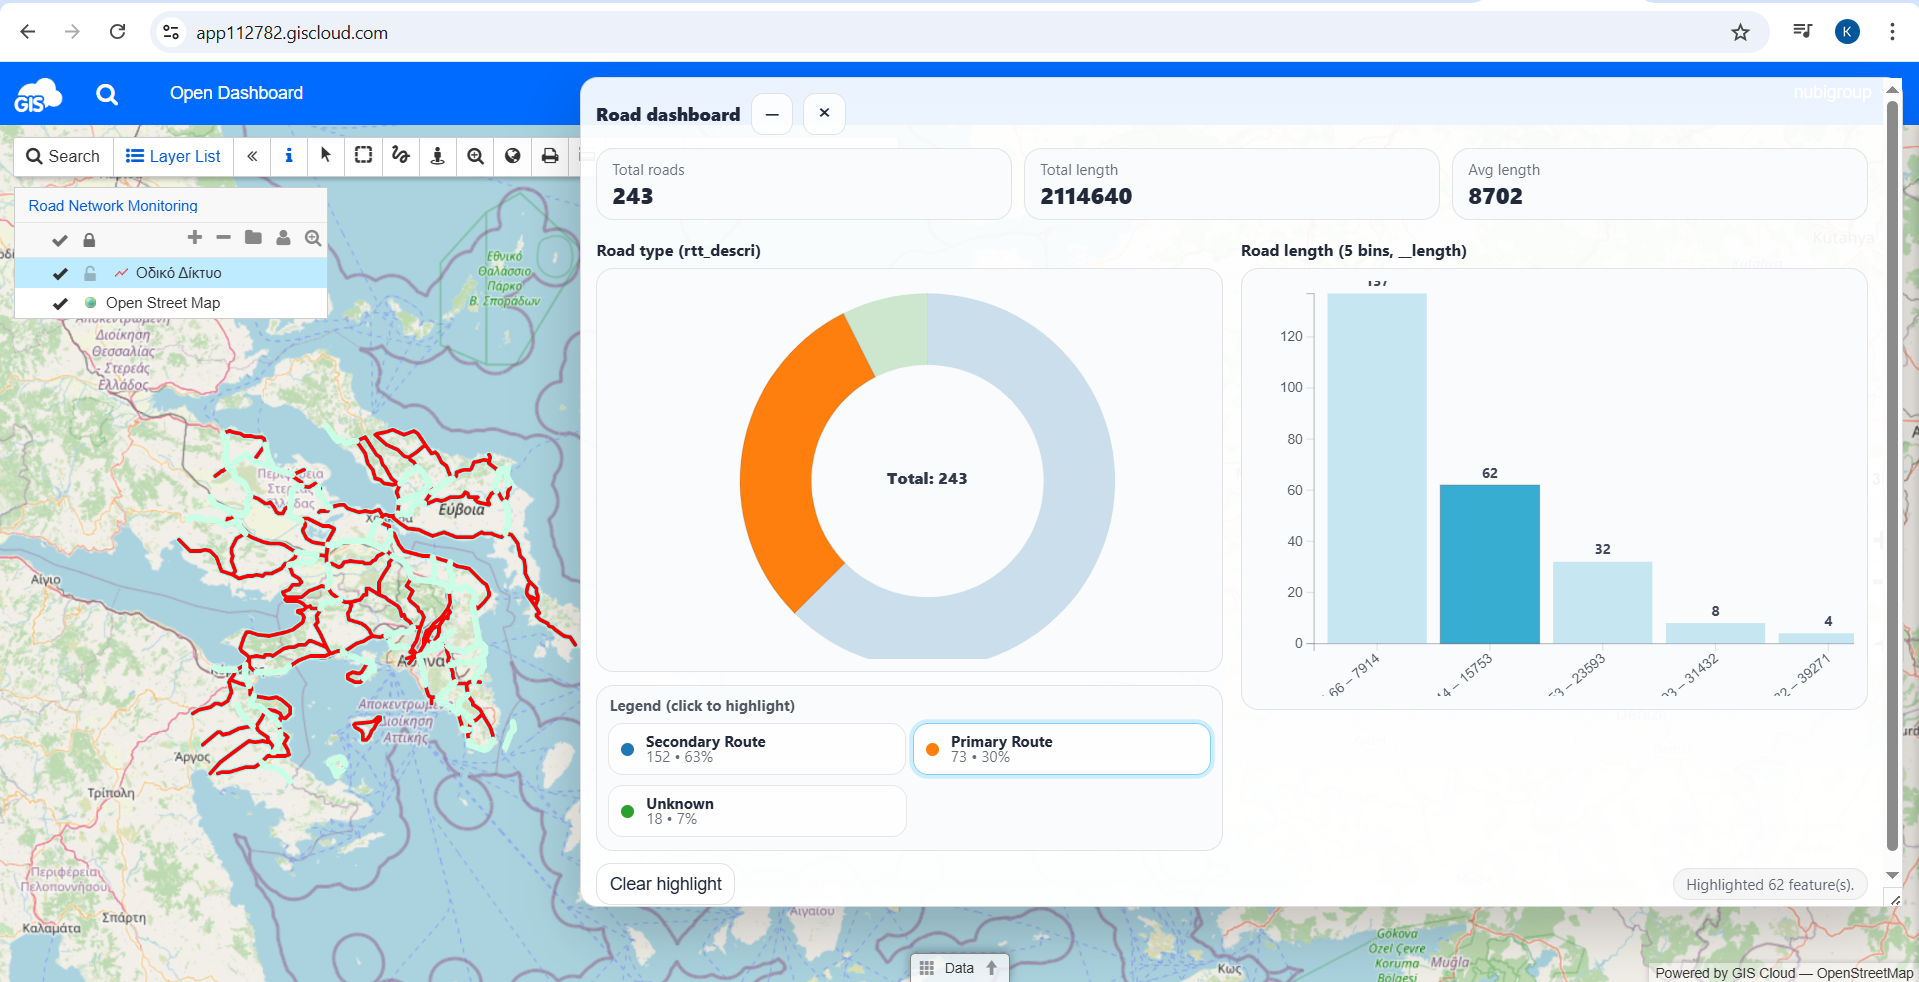Collapse the toolbar with the double chevron
Viewport: 1919px width, 982px height.
252,156
